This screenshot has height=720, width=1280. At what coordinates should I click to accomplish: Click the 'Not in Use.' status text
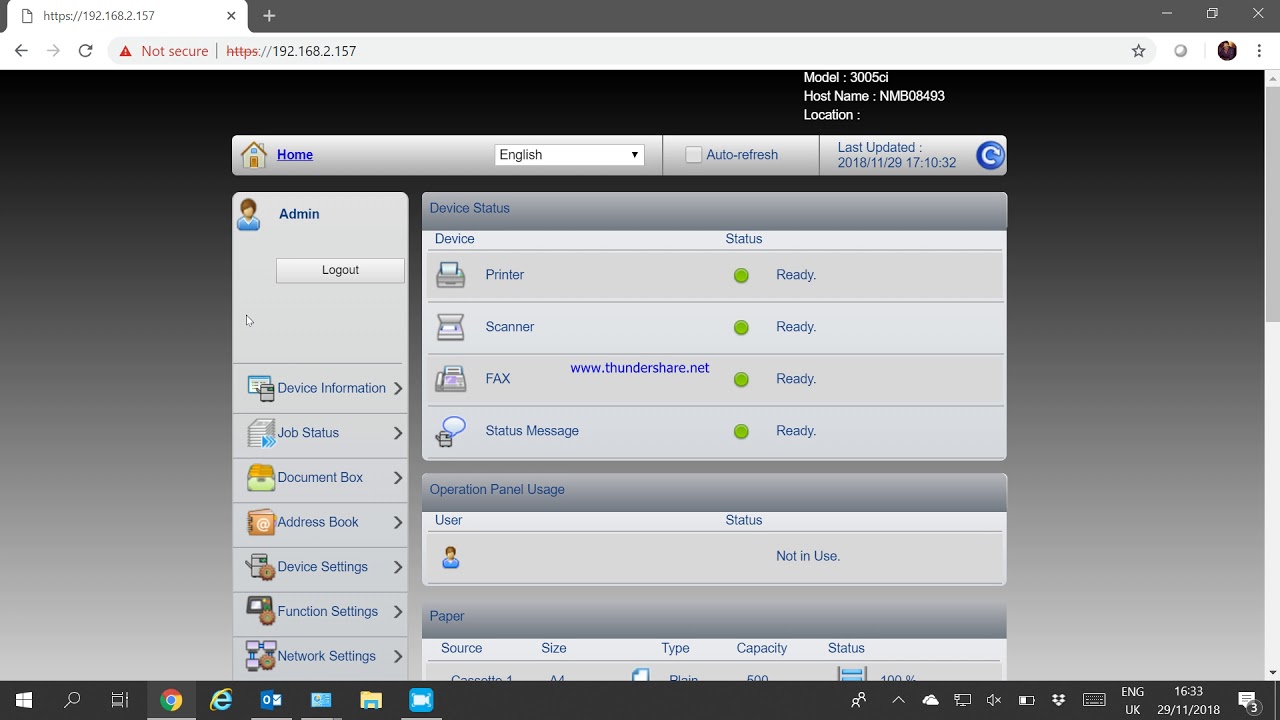pos(808,556)
